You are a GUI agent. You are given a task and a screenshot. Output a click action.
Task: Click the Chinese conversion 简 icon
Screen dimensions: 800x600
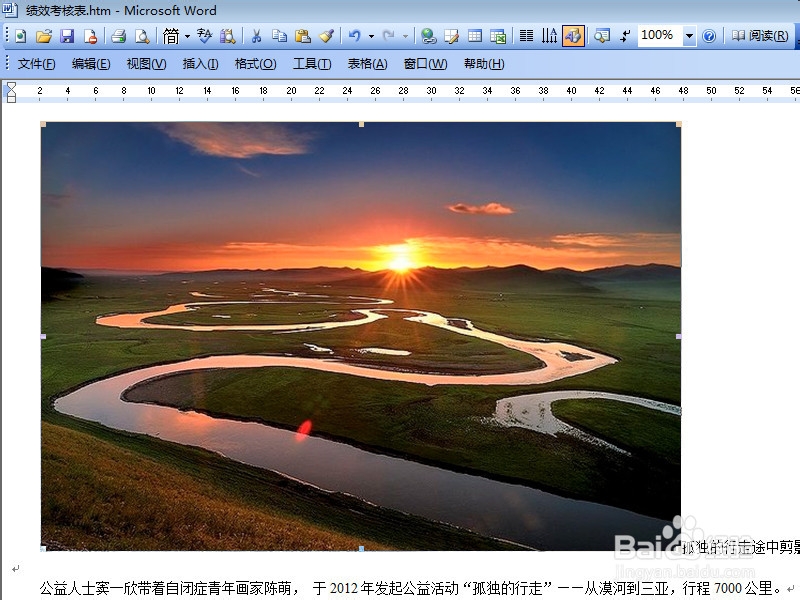click(171, 36)
